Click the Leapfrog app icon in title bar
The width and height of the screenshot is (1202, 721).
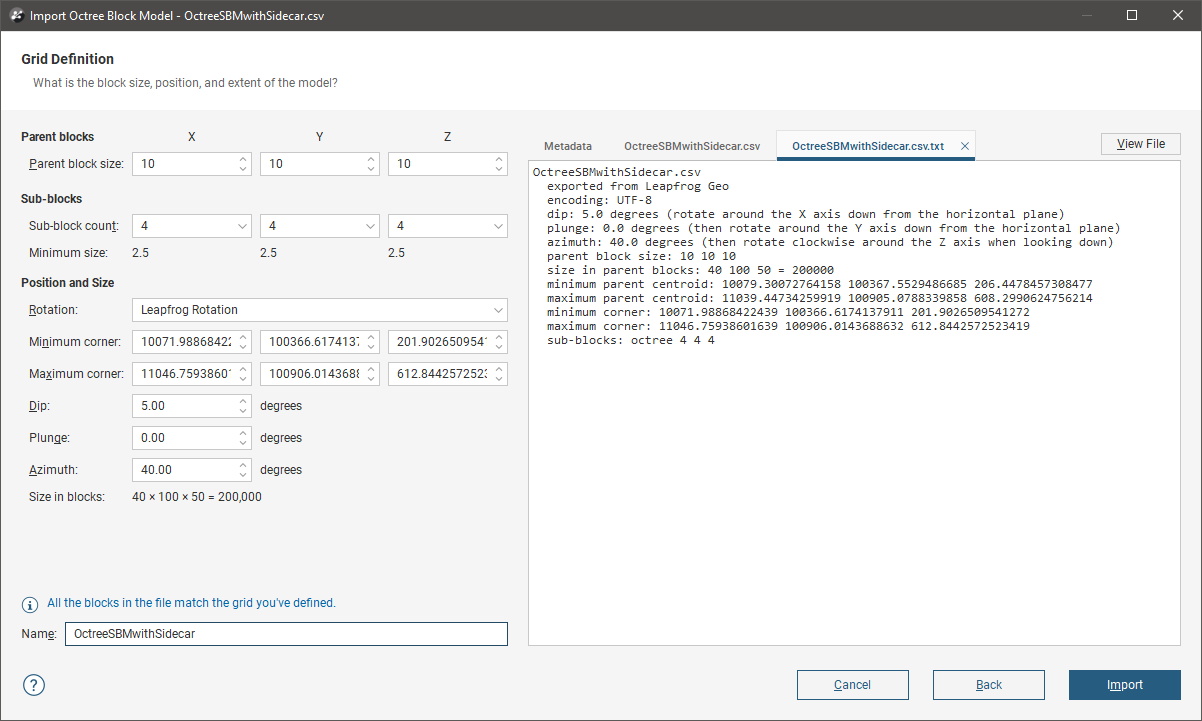coord(17,16)
